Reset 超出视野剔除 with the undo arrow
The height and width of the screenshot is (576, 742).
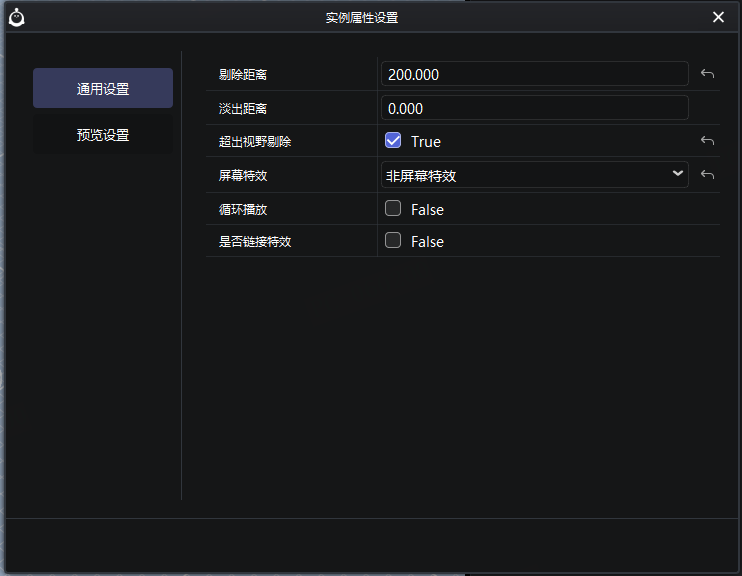707,141
